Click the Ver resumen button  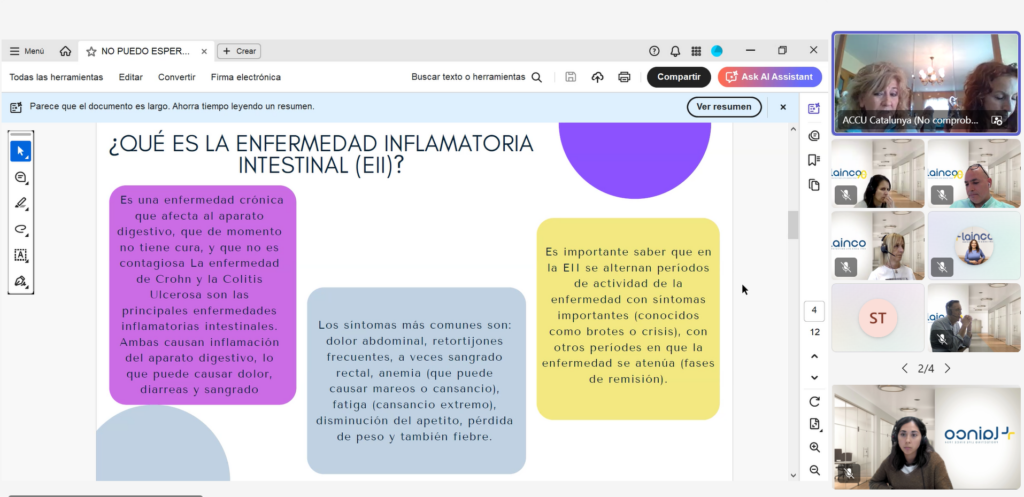(x=724, y=107)
